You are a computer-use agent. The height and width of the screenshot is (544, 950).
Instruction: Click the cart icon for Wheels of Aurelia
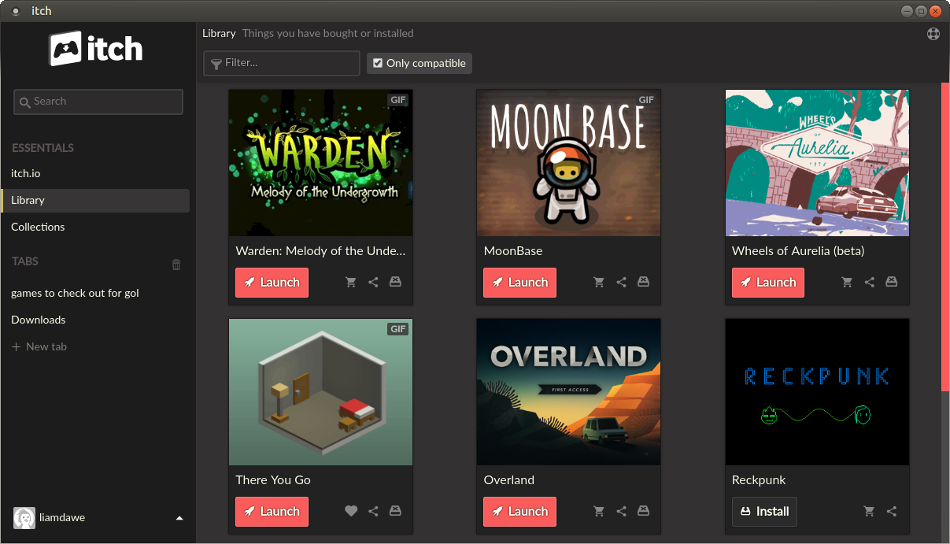coord(847,282)
